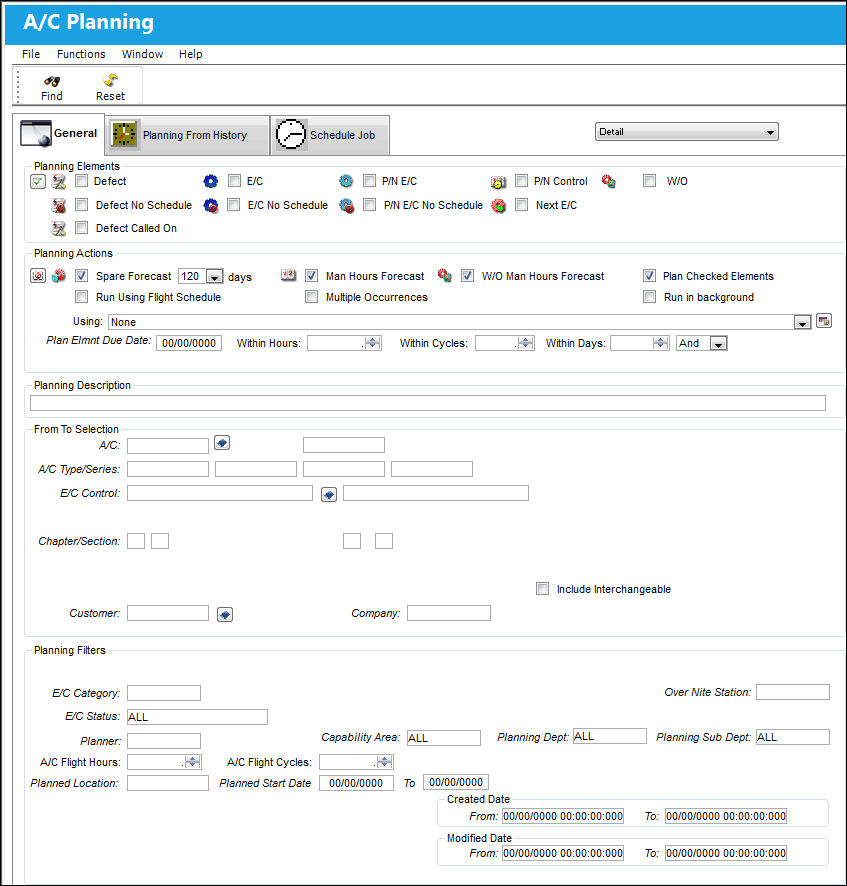Click the Modified Date To field
This screenshot has height=886, width=847.
tap(726, 853)
